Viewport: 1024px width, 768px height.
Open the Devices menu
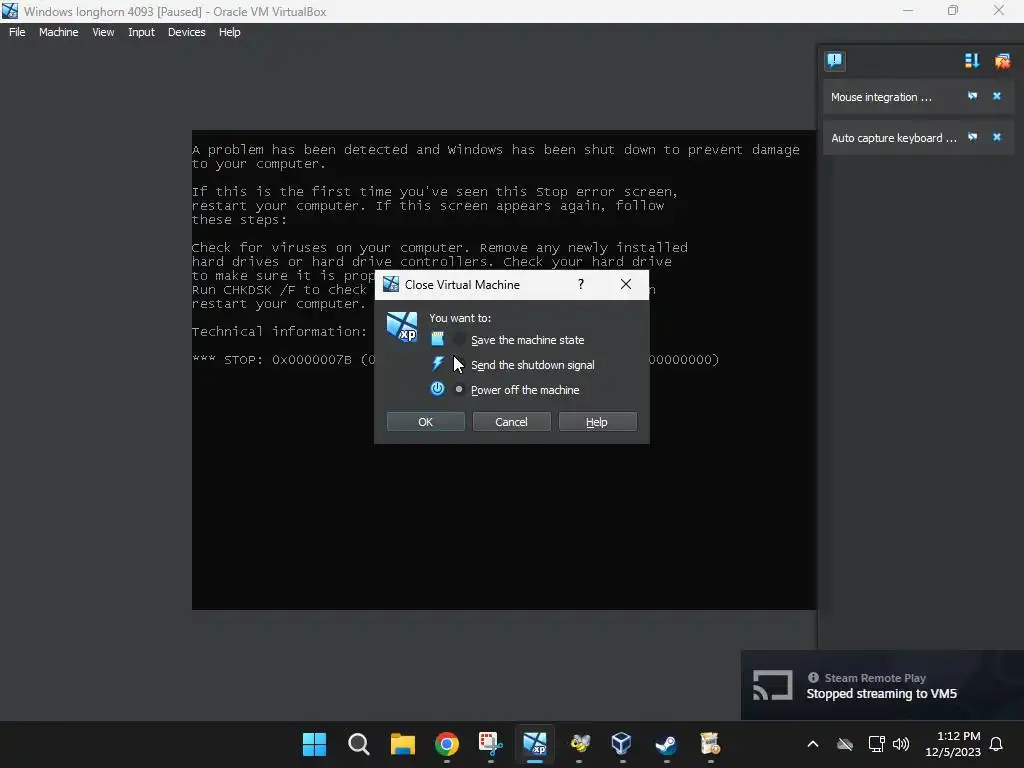pyautogui.click(x=187, y=32)
